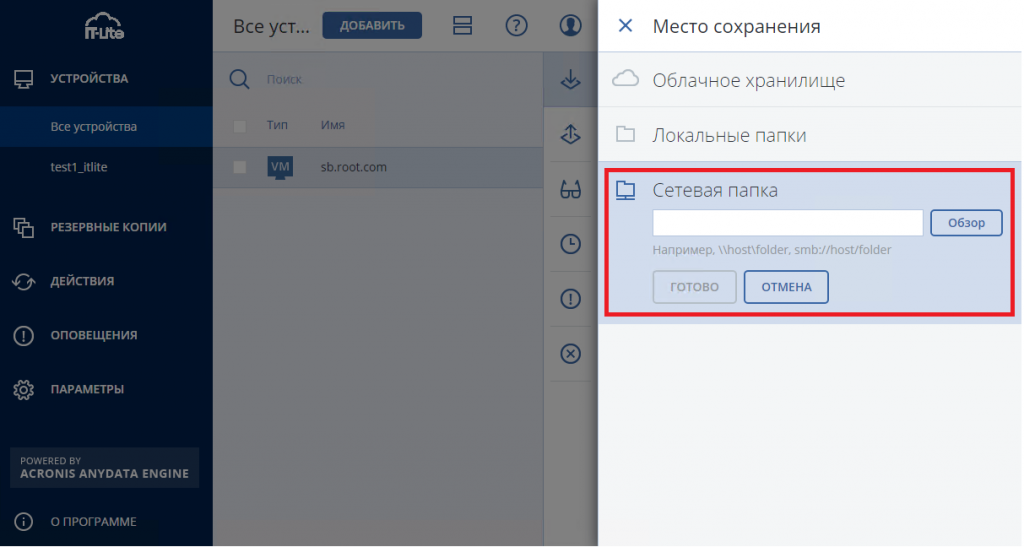This screenshot has width=1024, height=547.
Task: Click the network folder icon
Action: (x=626, y=190)
